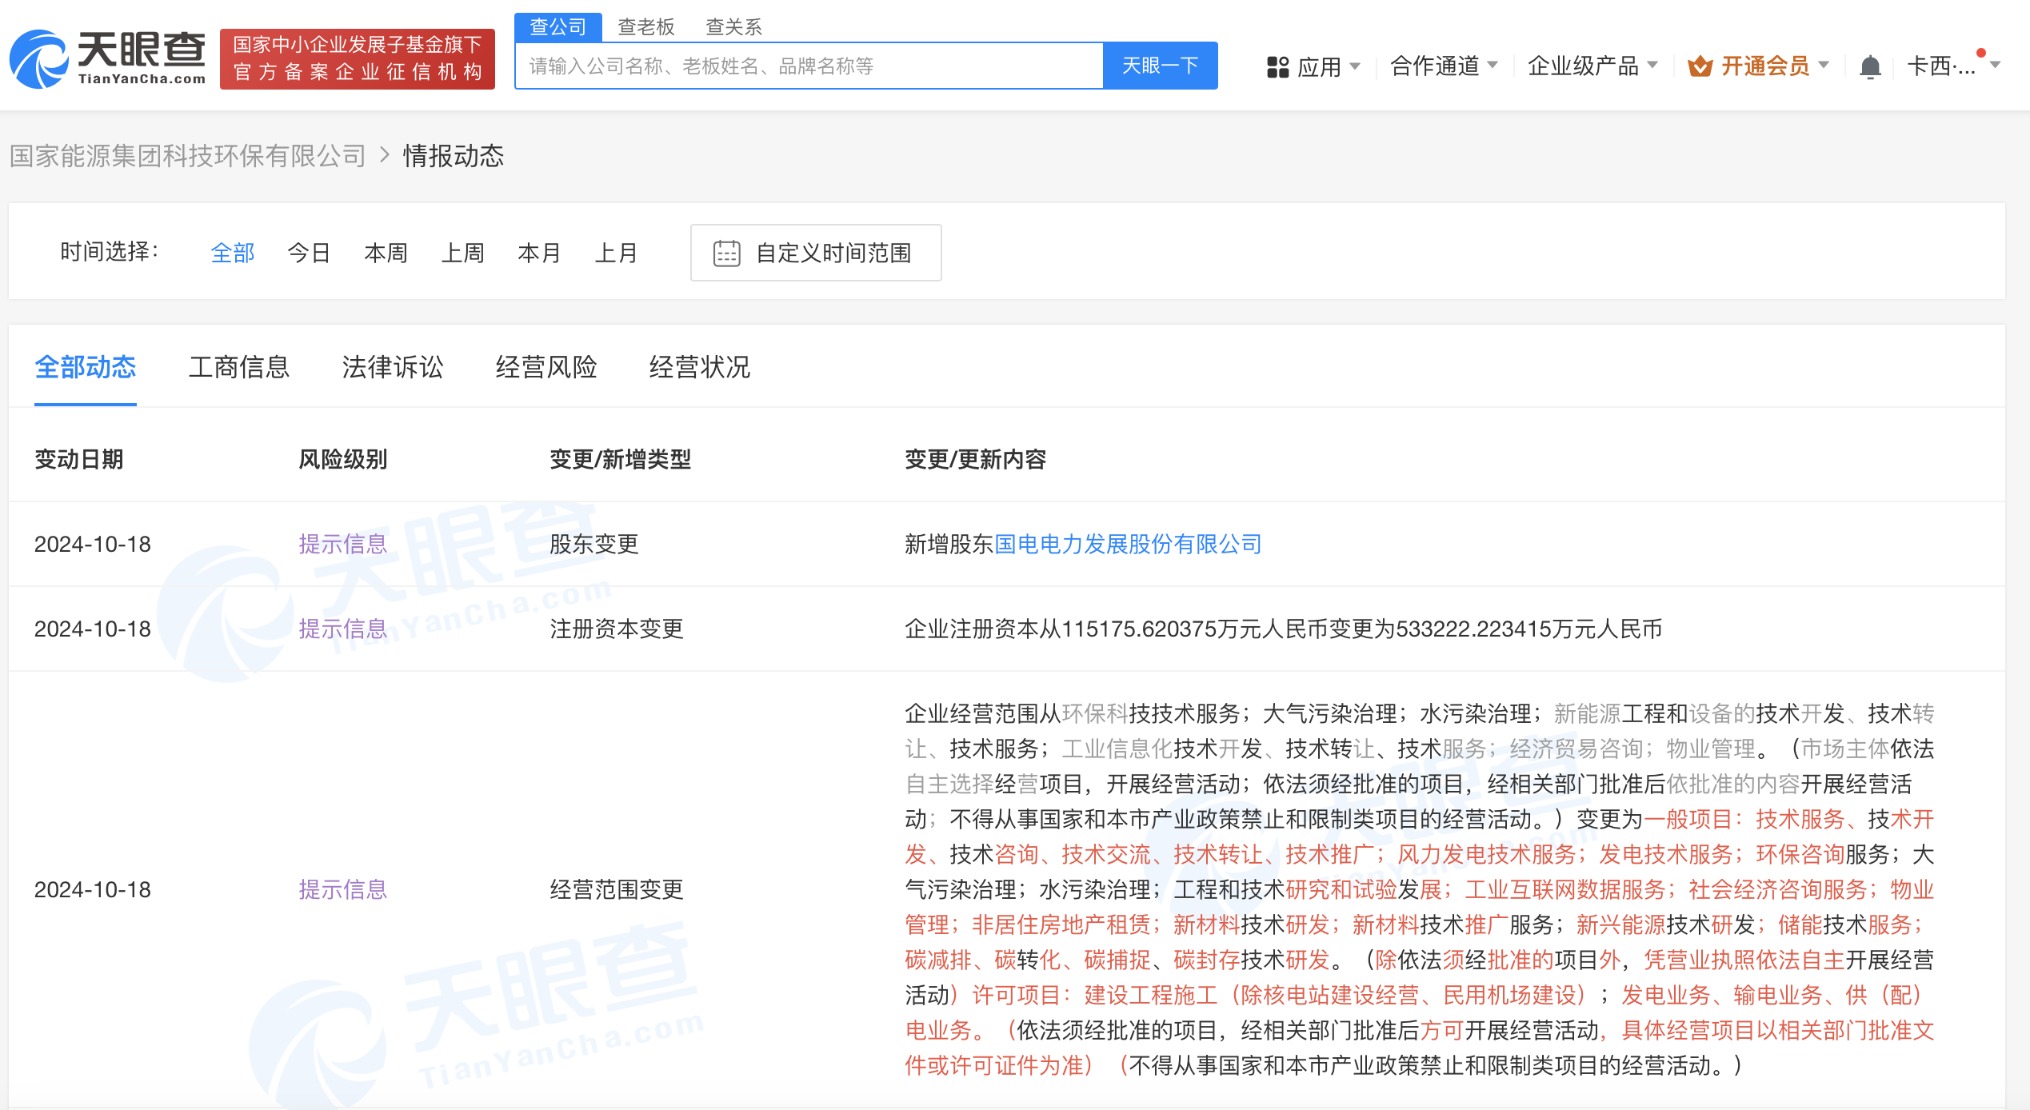Switch to the 全部动态 tab

(x=85, y=368)
